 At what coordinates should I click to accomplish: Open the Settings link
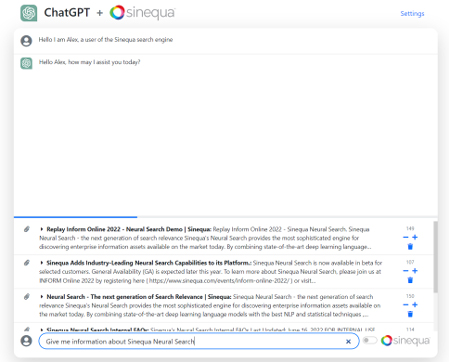click(x=412, y=13)
